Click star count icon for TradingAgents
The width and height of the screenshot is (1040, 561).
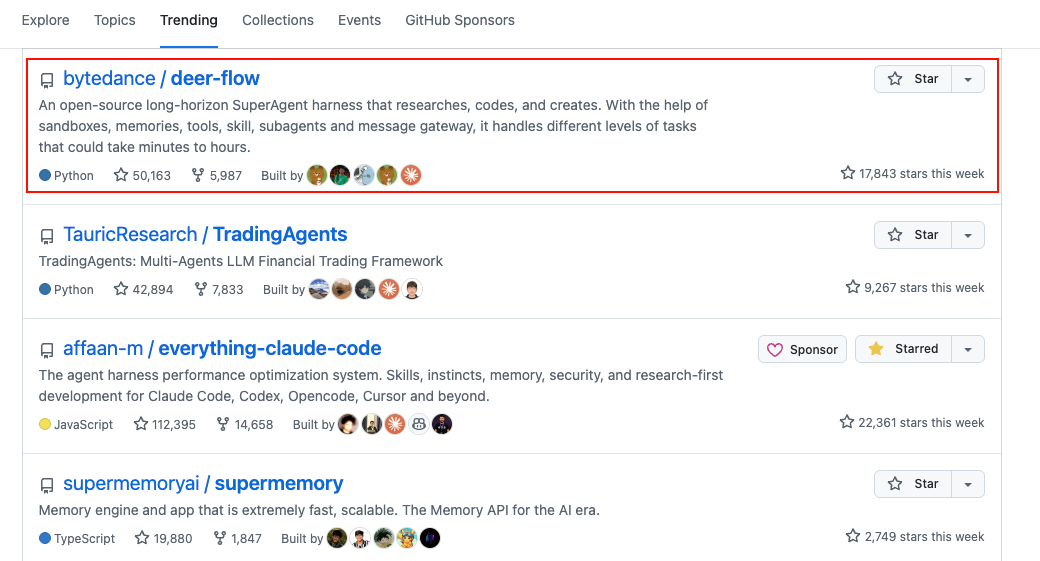click(x=121, y=289)
